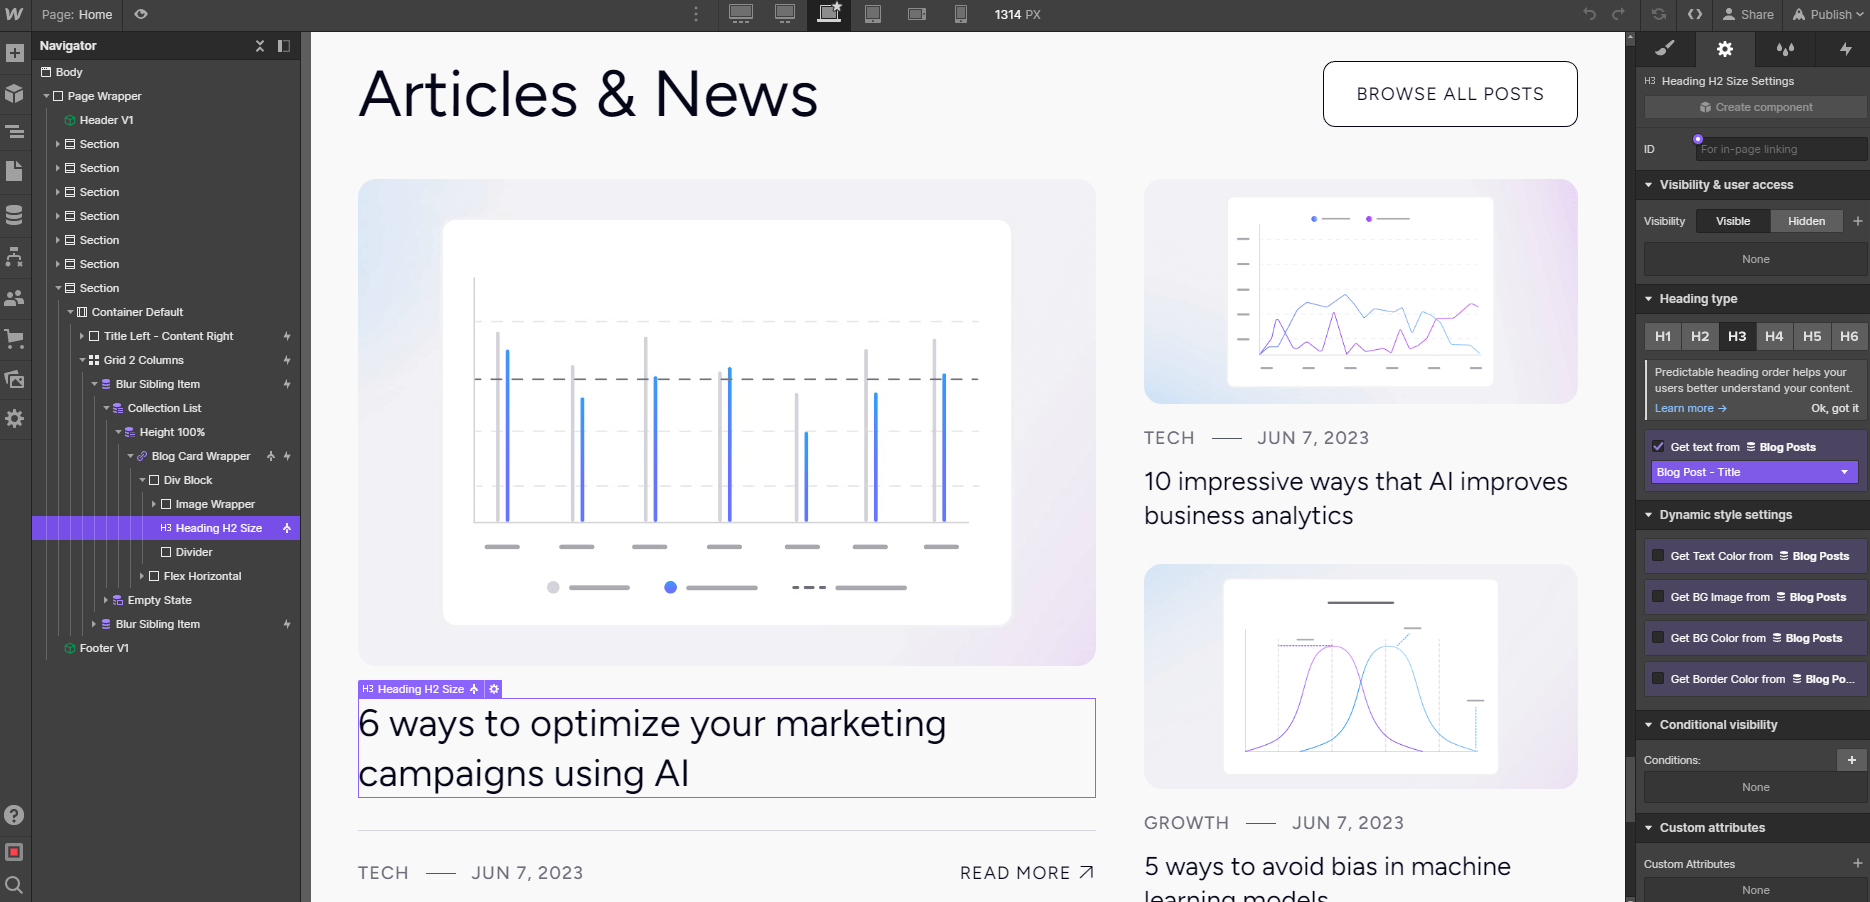Click the Browse All Posts button
1870x902 pixels.
coord(1450,93)
